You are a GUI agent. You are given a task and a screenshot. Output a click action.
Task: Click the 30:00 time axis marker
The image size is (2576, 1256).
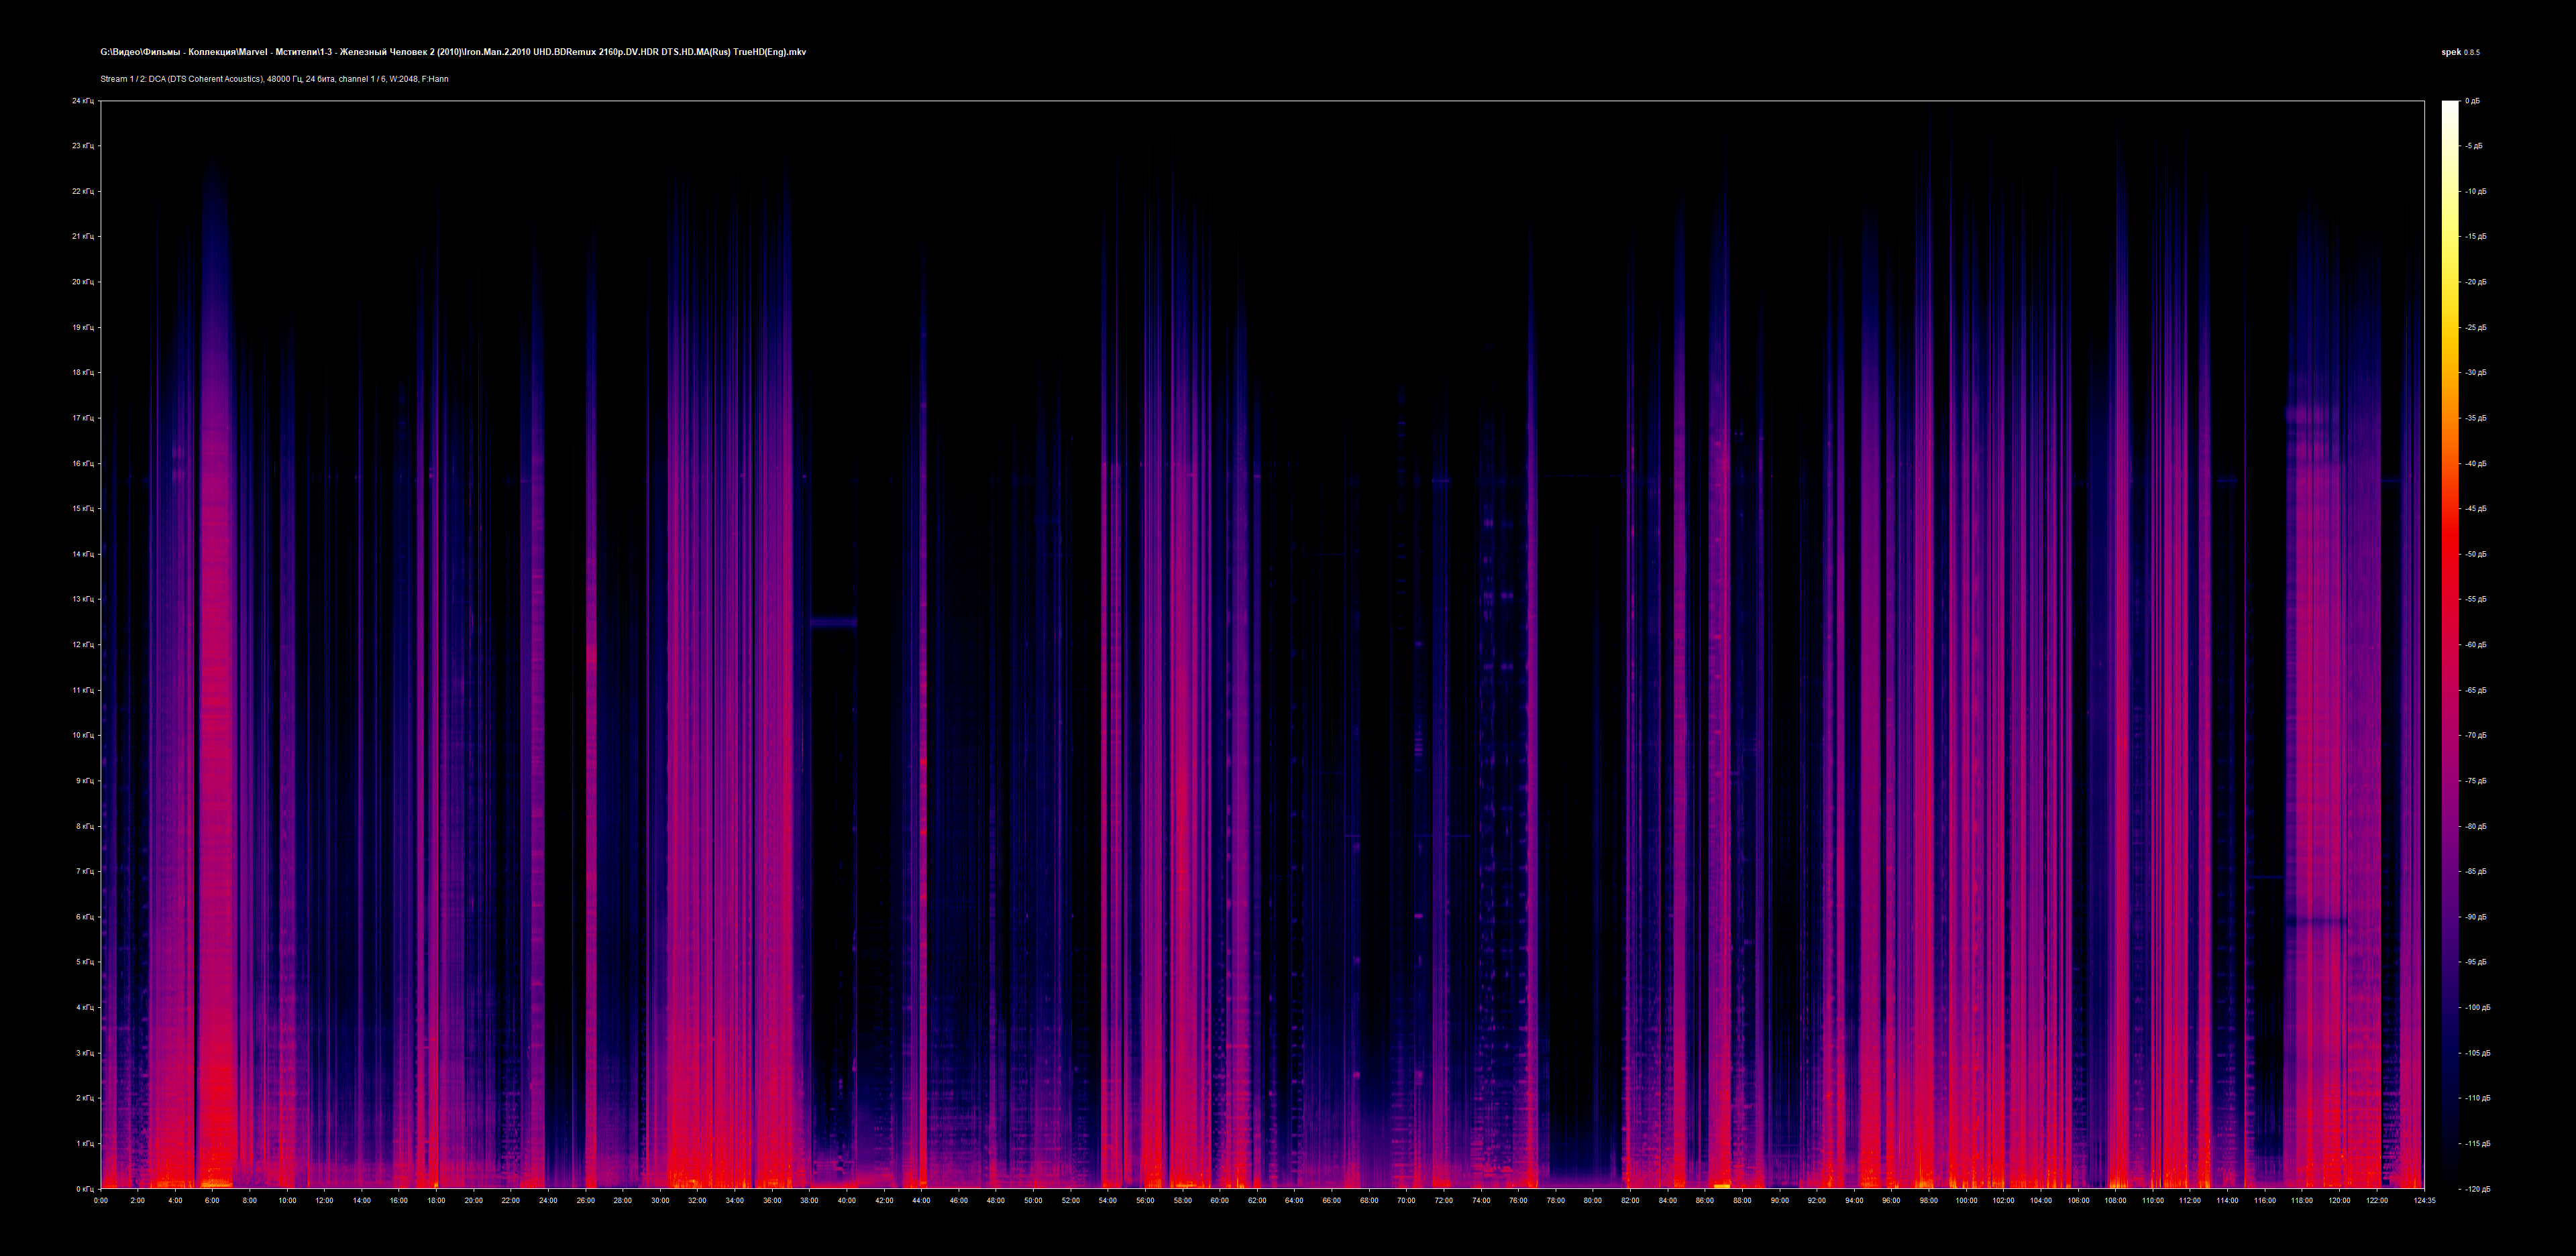coord(660,1200)
